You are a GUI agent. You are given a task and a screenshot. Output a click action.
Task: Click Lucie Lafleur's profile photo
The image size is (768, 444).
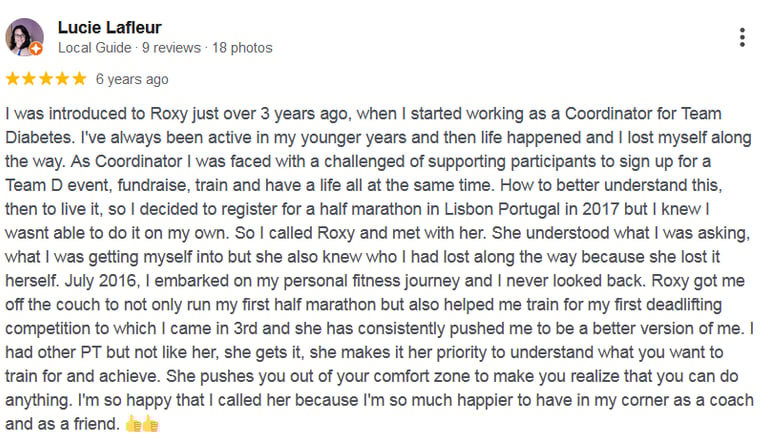click(x=24, y=37)
